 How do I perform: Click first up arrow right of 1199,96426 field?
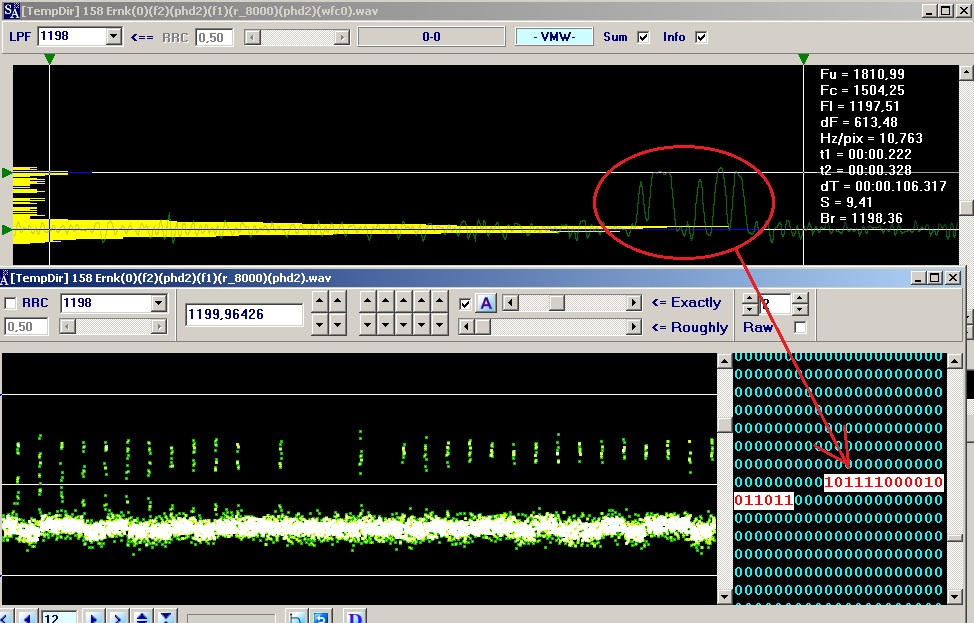[x=319, y=302]
